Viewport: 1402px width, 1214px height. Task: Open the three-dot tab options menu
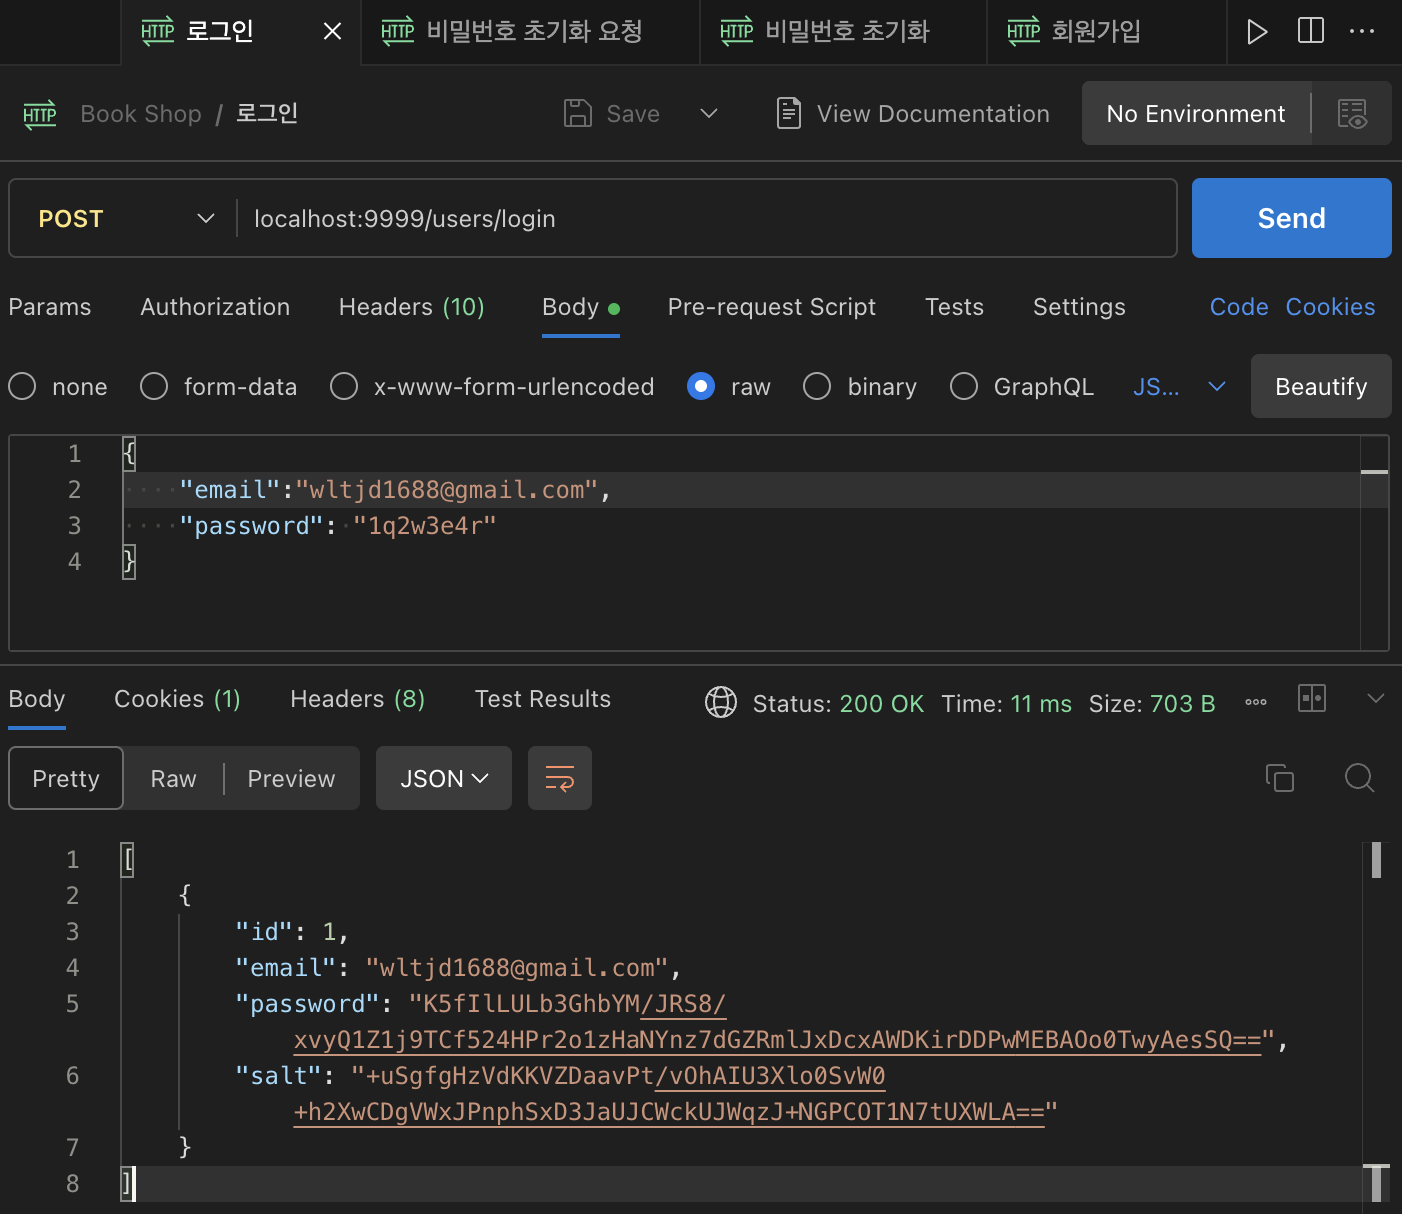tap(1362, 31)
